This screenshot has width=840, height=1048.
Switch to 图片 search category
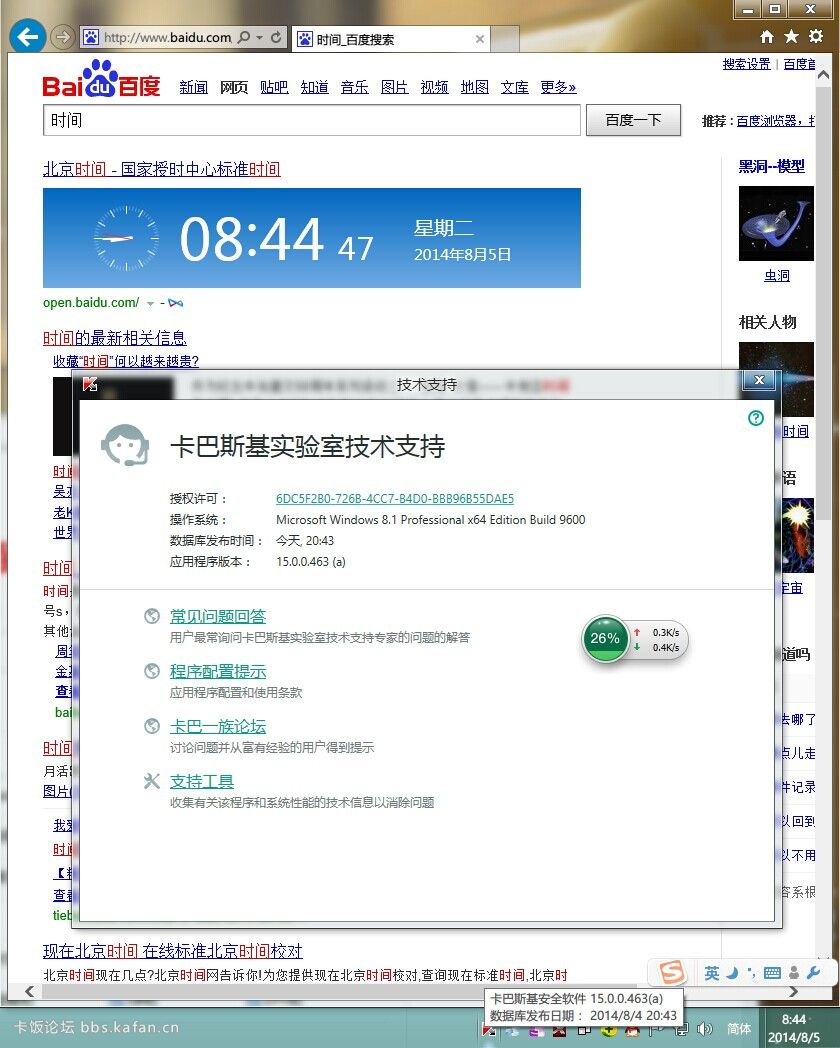[x=394, y=87]
